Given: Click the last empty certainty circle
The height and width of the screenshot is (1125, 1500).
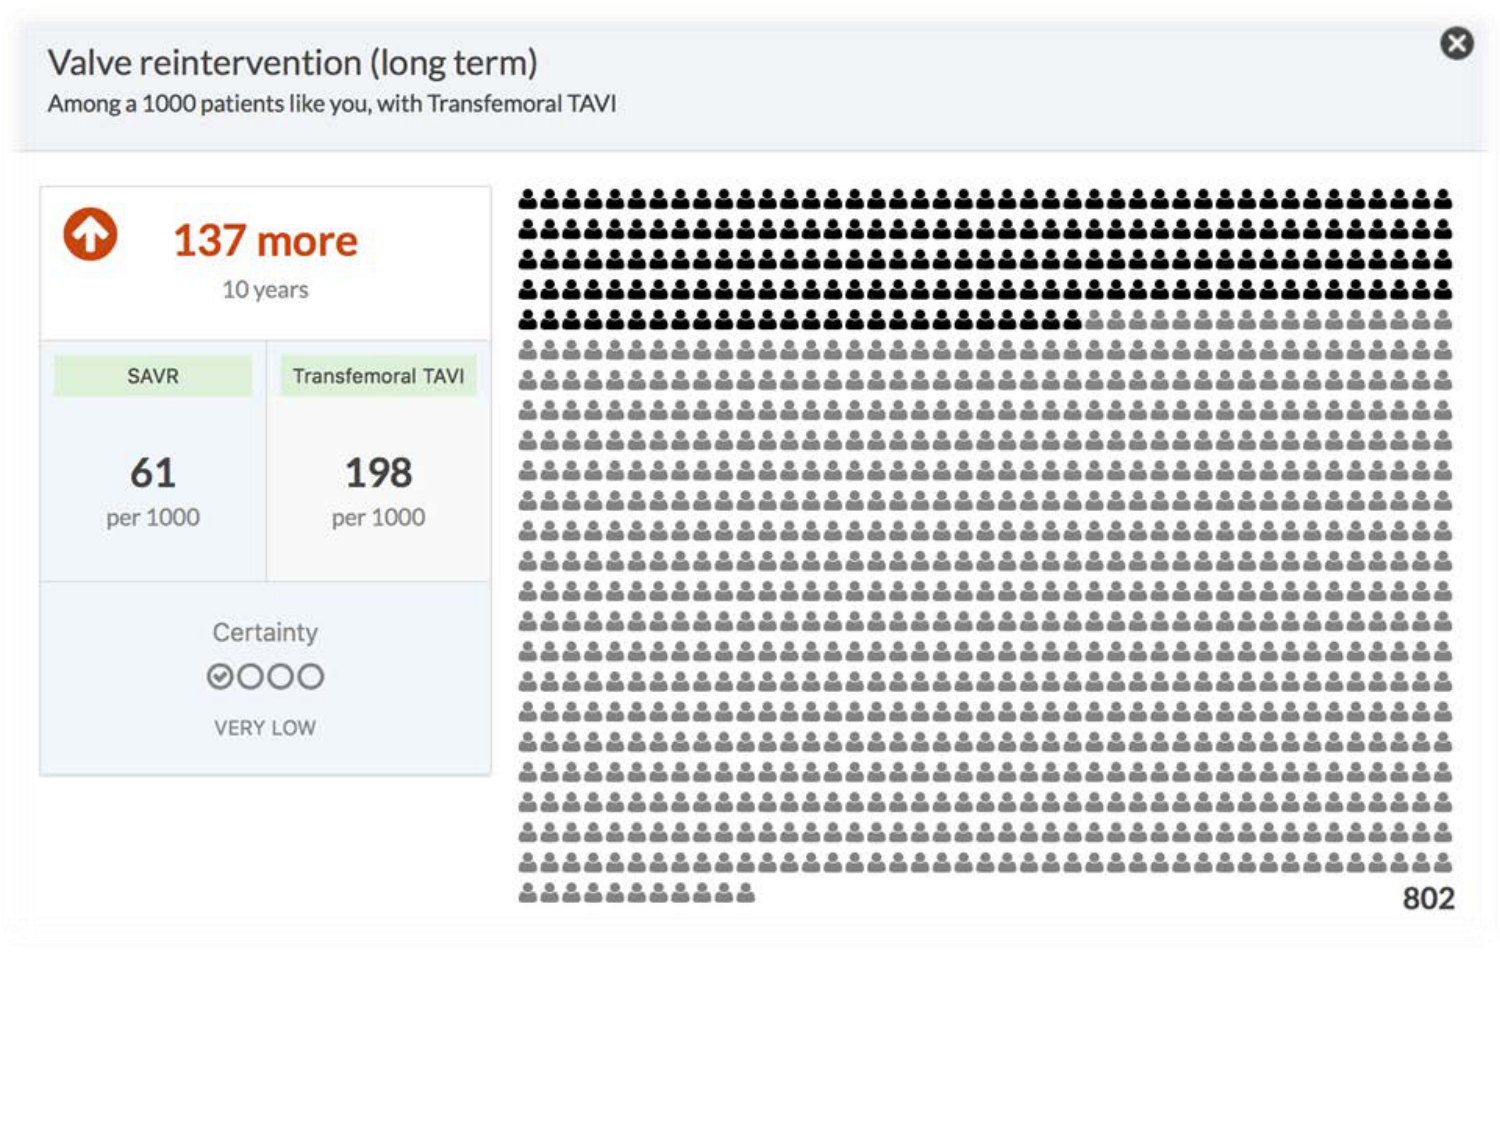Looking at the screenshot, I should tap(311, 677).
